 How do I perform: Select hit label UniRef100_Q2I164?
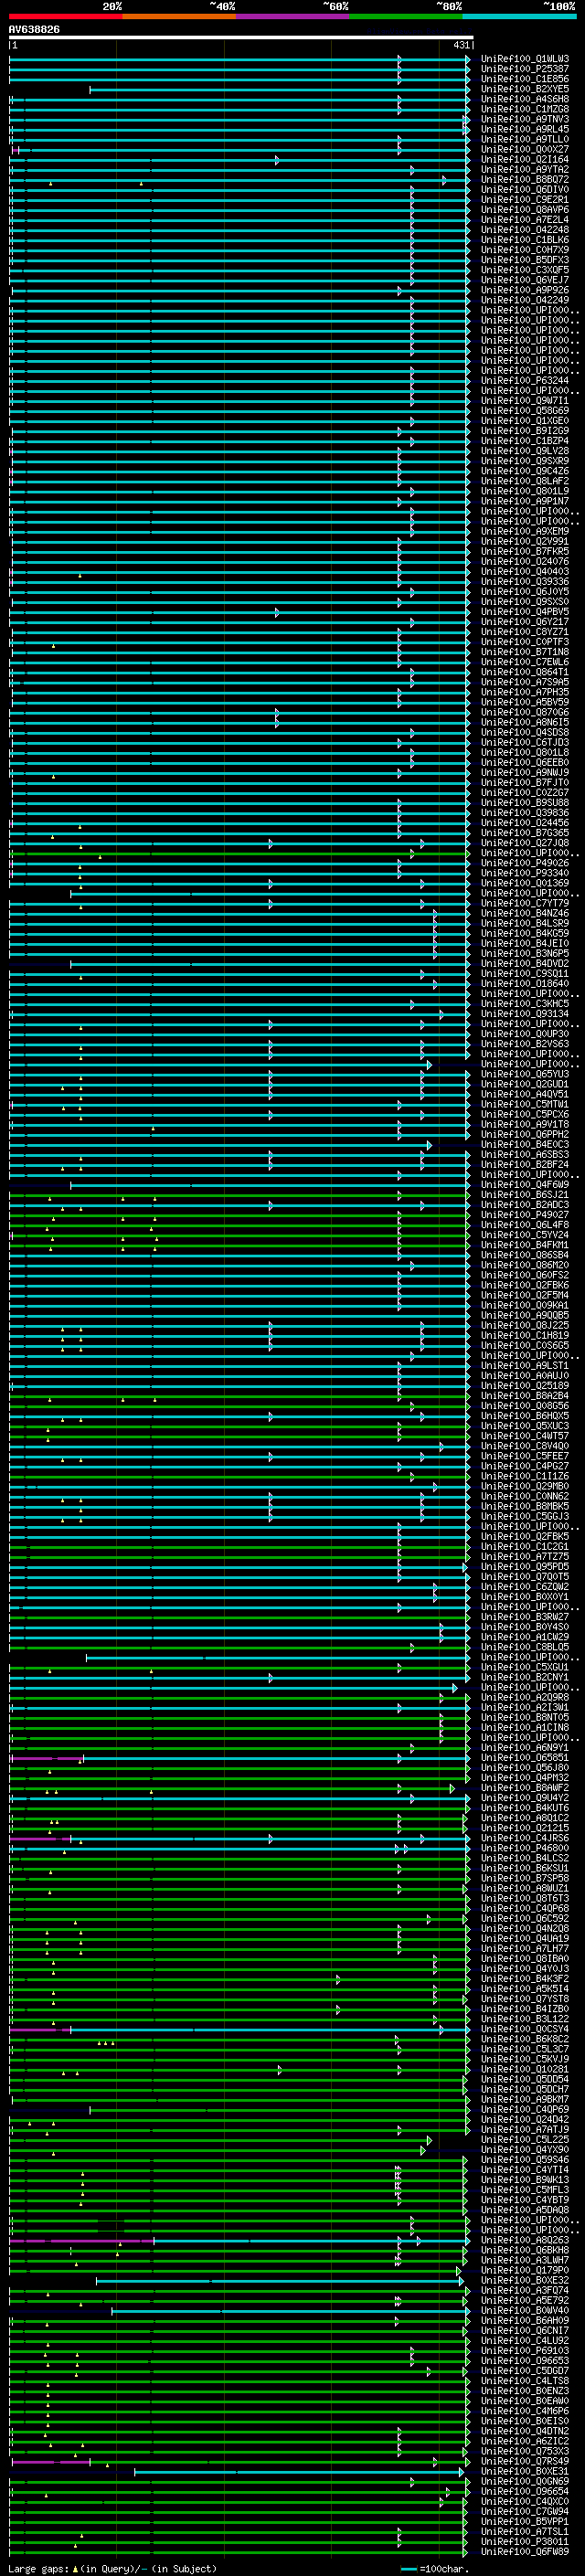pyautogui.click(x=525, y=159)
